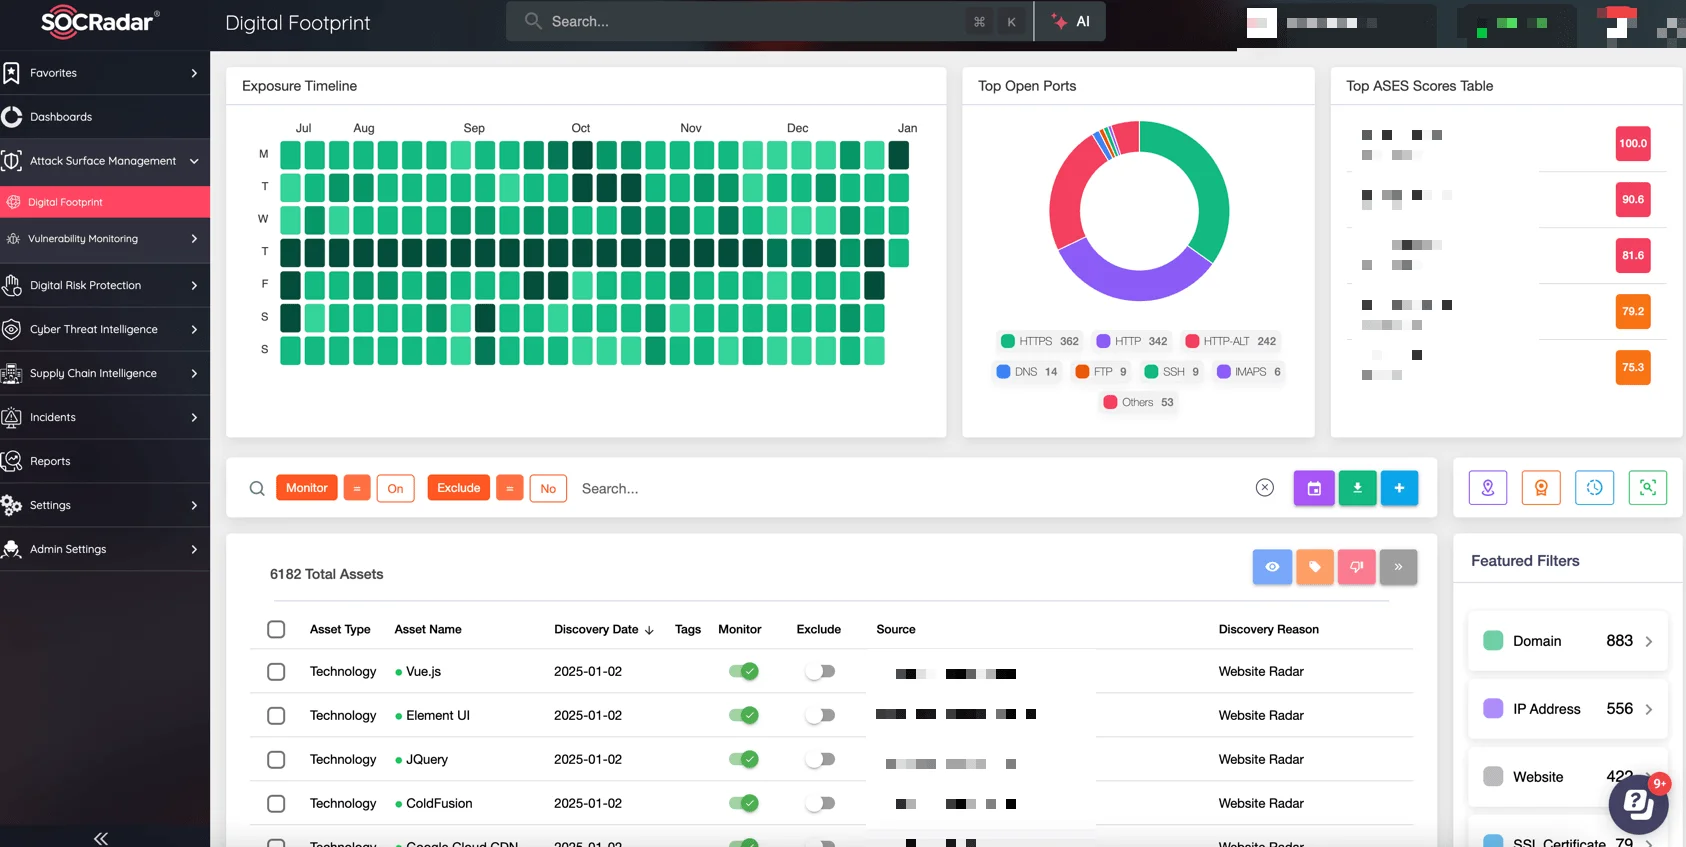Click the orange tag bulk action button
Image resolution: width=1686 pixels, height=847 pixels.
1315,567
